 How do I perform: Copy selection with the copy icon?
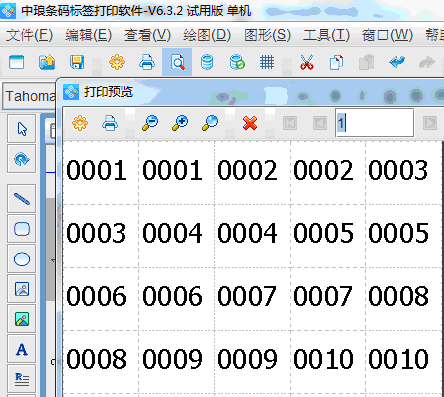[336, 62]
